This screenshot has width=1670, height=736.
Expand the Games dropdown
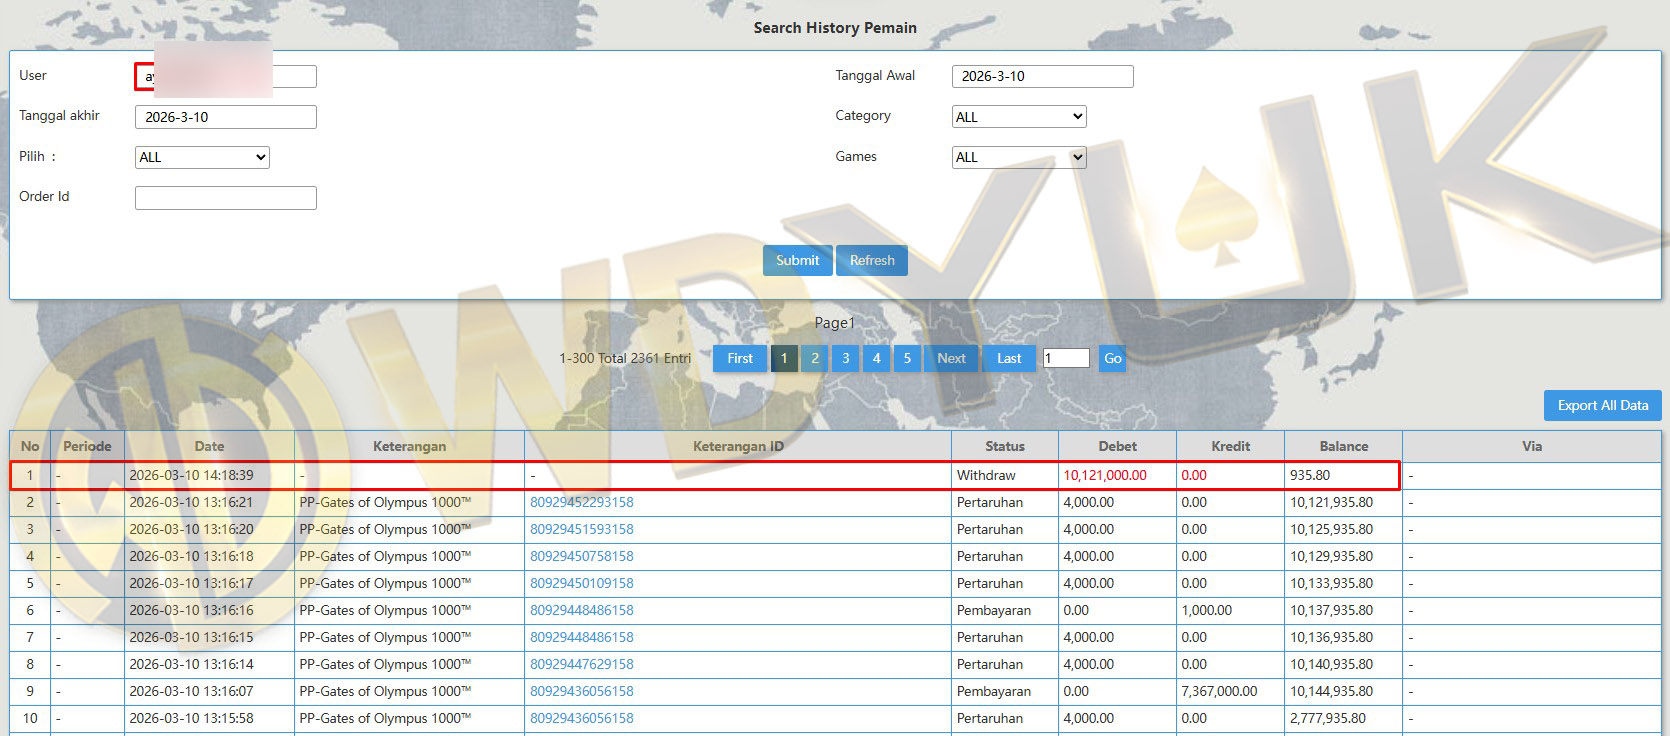pyautogui.click(x=1018, y=157)
